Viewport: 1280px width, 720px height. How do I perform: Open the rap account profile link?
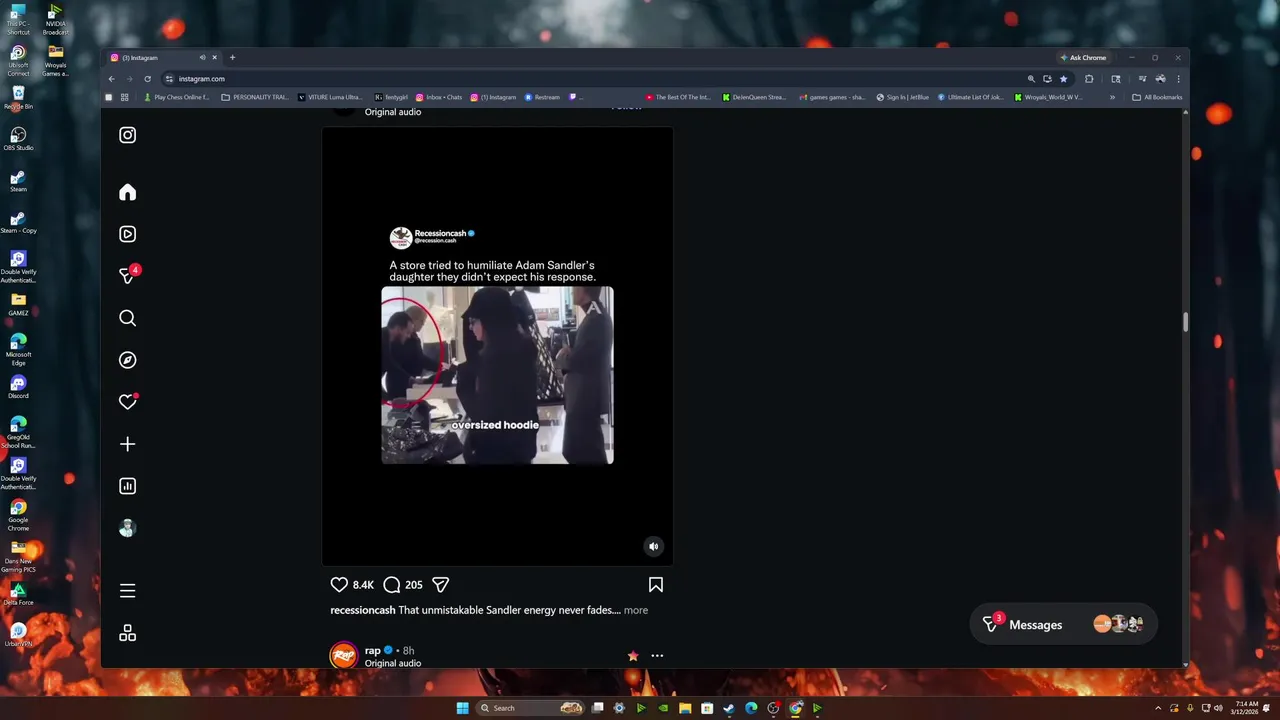(372, 650)
